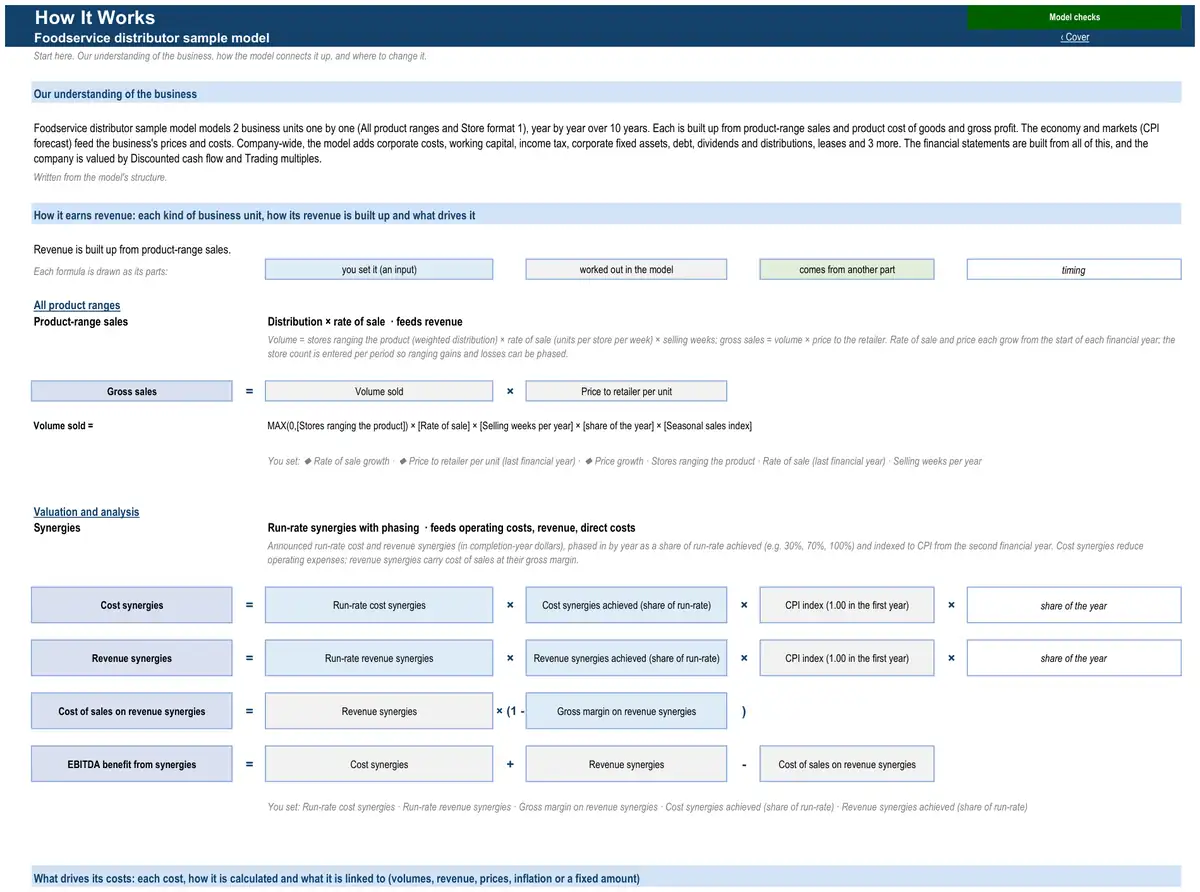Click the MAX(0,[Stores ranging the product]) formula text

pyautogui.click(x=510, y=426)
